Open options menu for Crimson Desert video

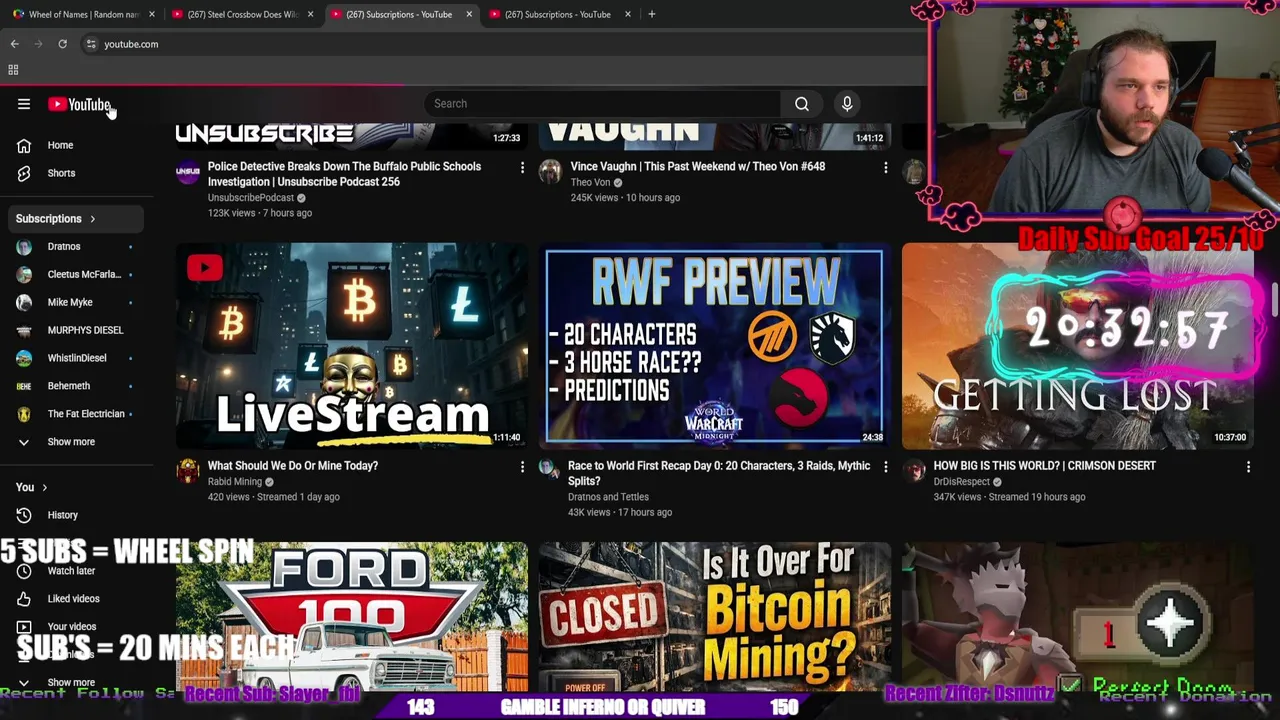tap(1248, 466)
